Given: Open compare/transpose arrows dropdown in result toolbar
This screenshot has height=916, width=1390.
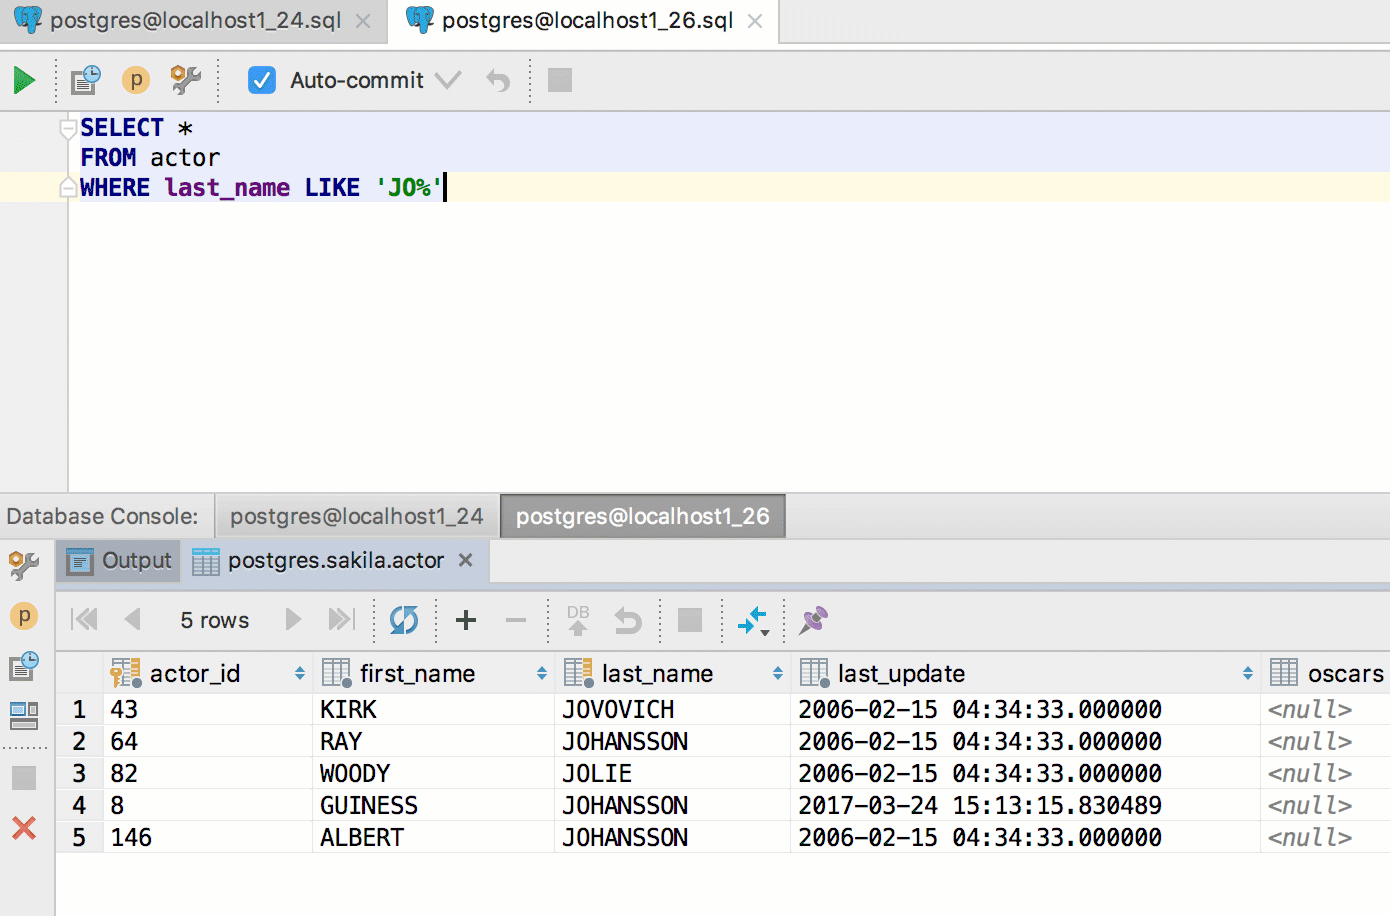Looking at the screenshot, I should 753,621.
